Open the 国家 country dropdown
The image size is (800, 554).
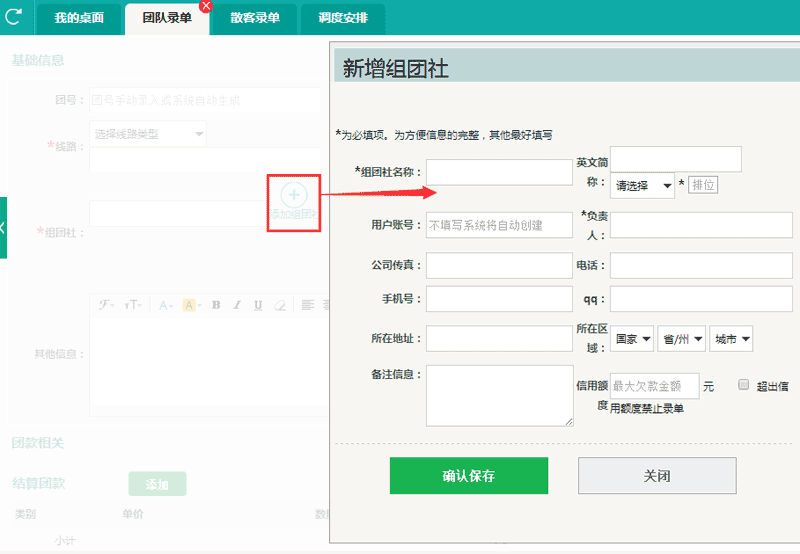(633, 339)
